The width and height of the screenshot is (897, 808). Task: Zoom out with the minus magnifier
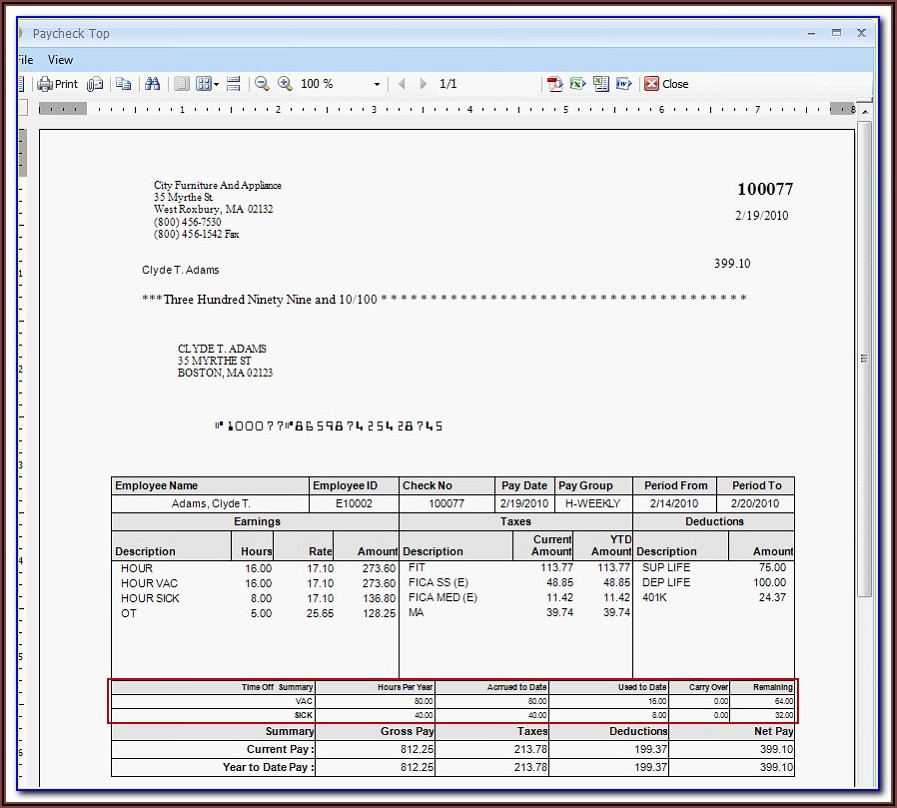click(262, 84)
